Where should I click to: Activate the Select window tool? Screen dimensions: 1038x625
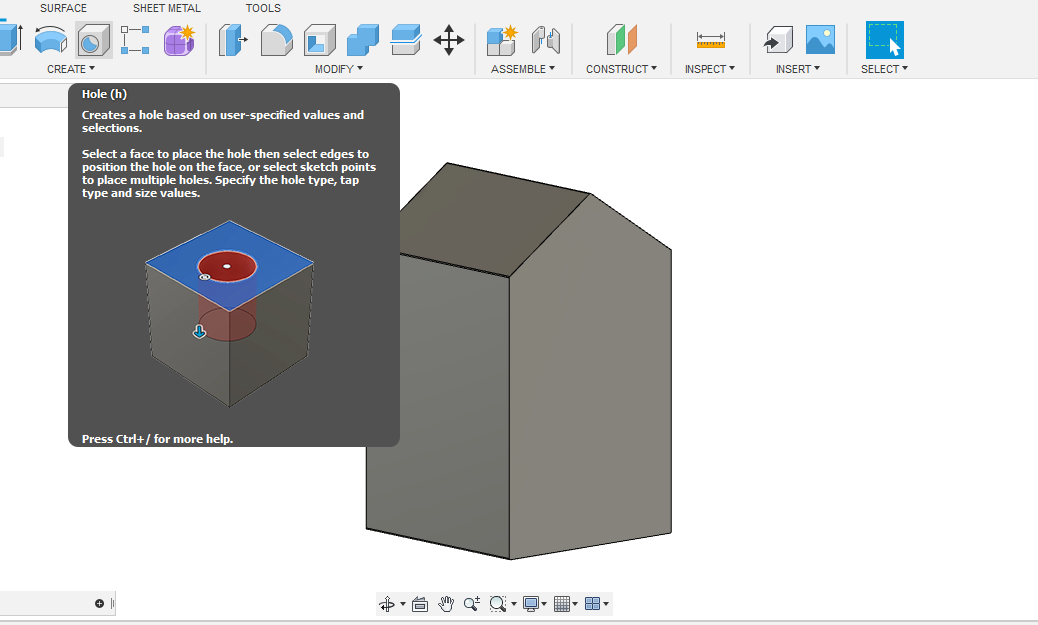tap(884, 40)
